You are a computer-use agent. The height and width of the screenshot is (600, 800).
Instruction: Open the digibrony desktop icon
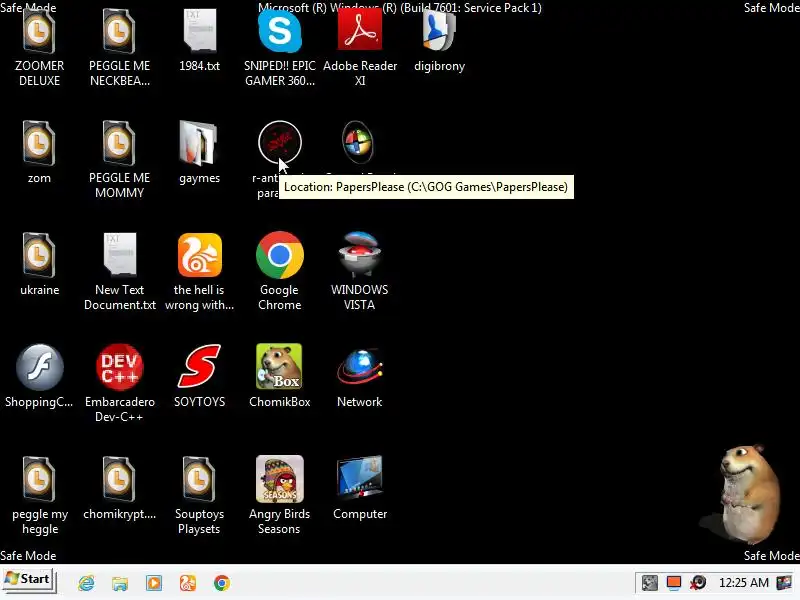point(439,31)
